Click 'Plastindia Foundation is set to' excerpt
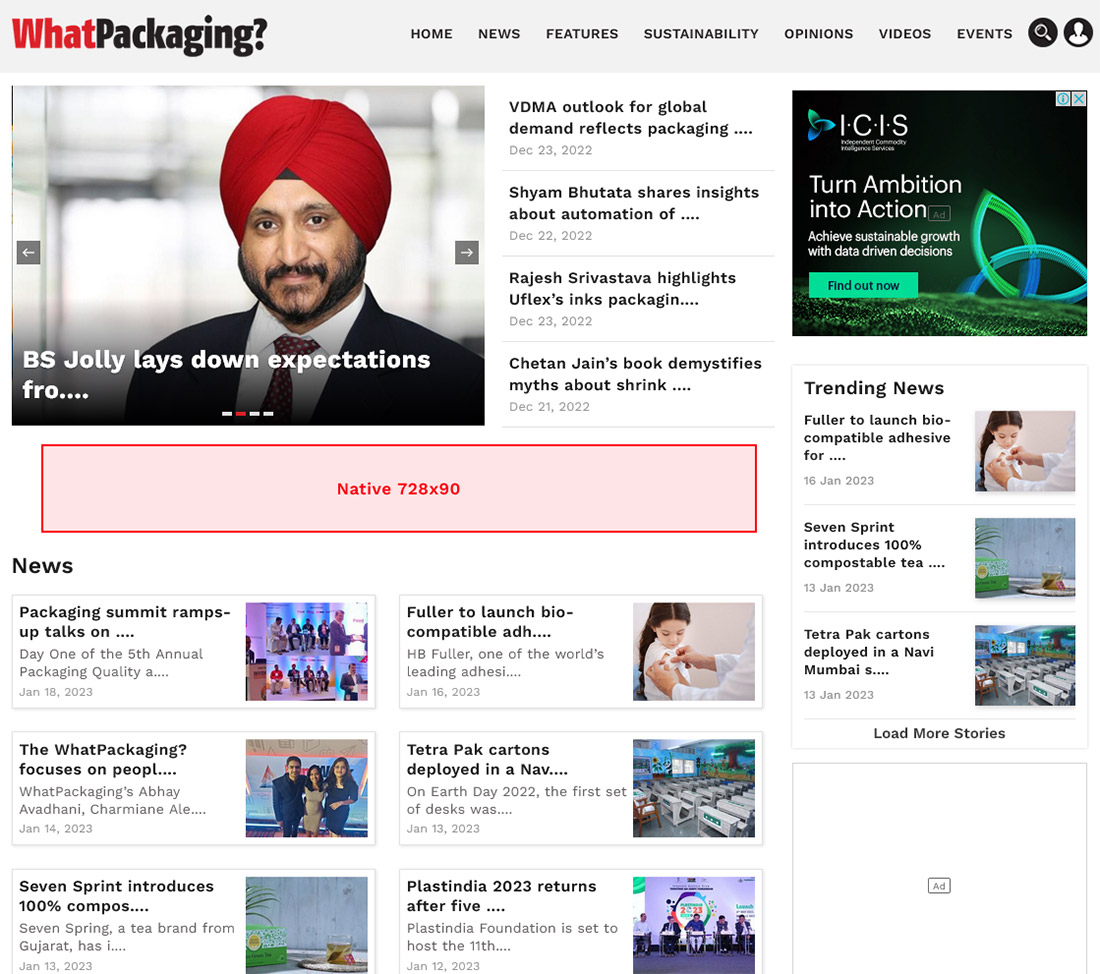1100x974 pixels. click(512, 937)
